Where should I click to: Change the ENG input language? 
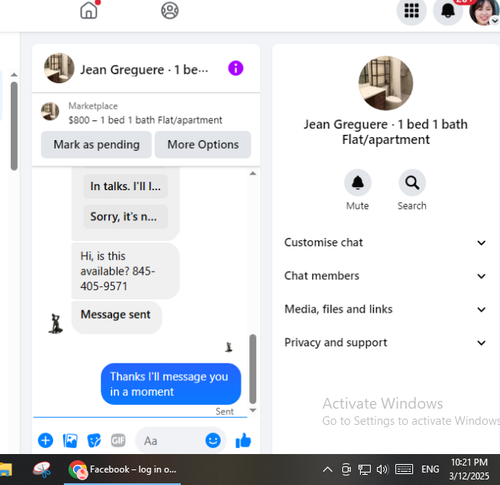pos(430,469)
